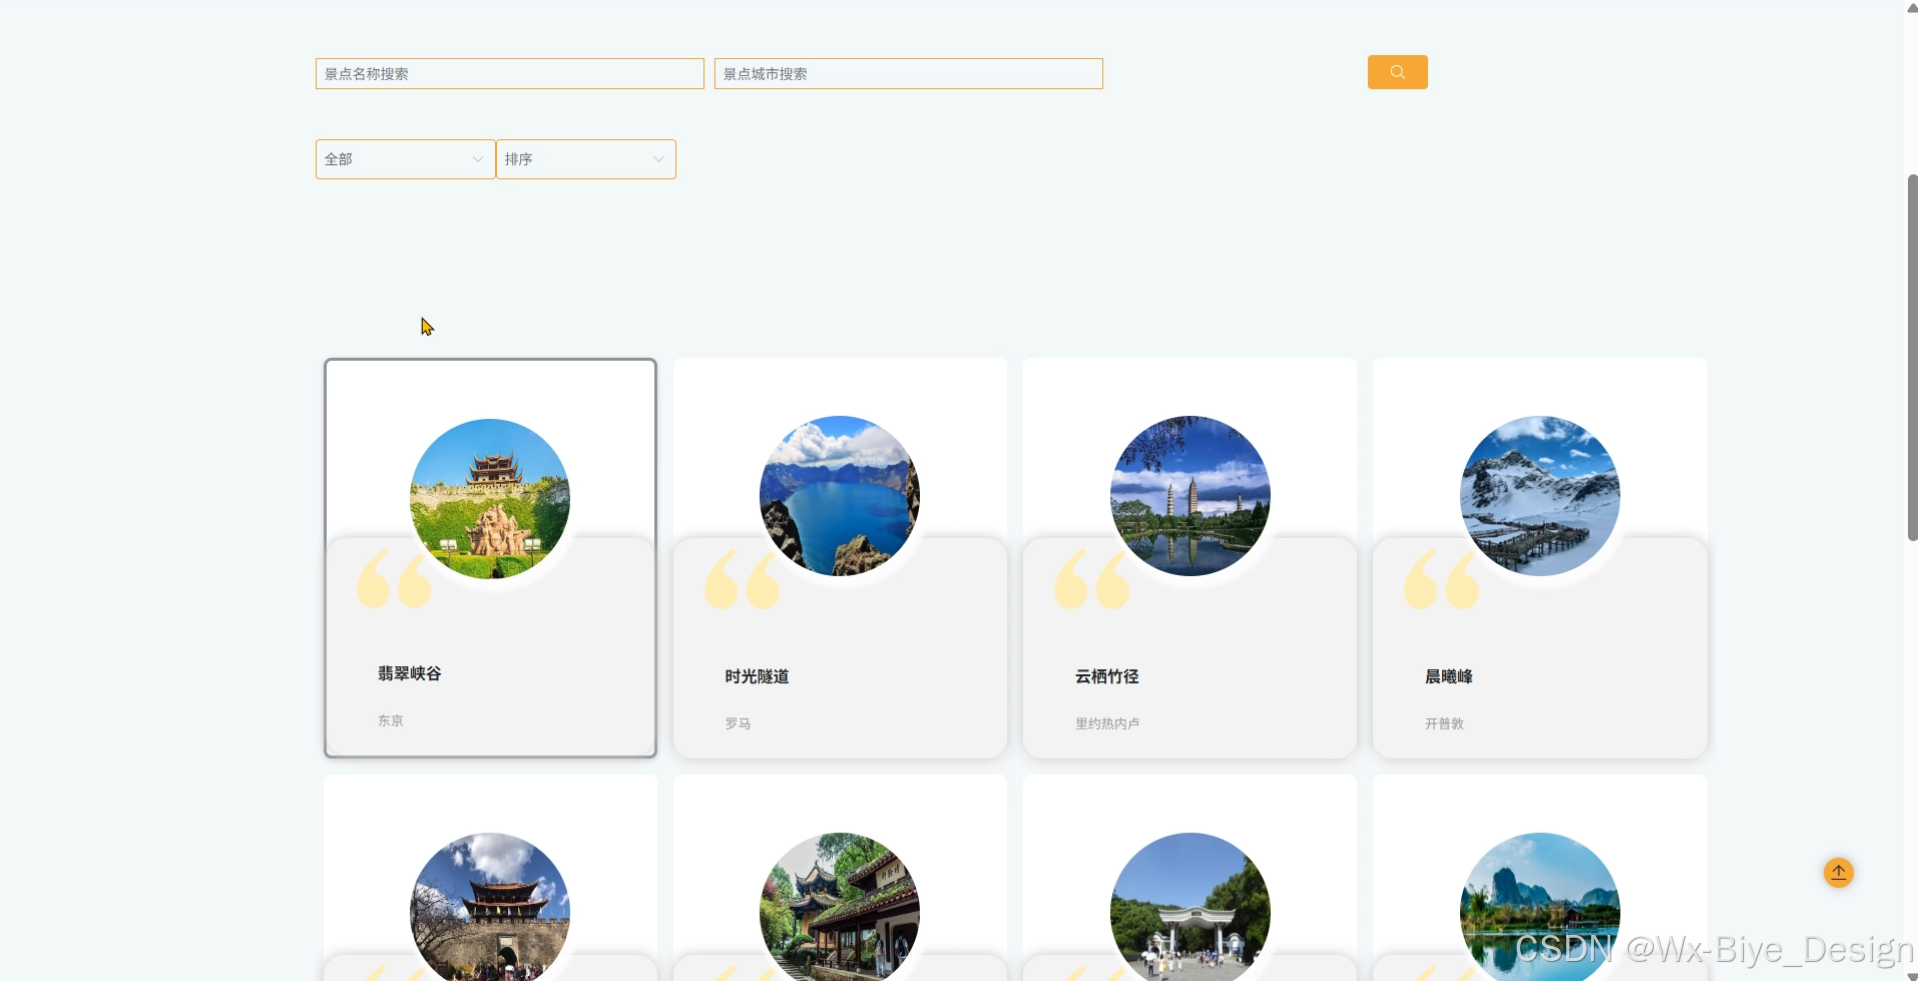The width and height of the screenshot is (1918, 981).
Task: Open the 云栖竹径 pagoda photo
Action: pyautogui.click(x=1190, y=496)
